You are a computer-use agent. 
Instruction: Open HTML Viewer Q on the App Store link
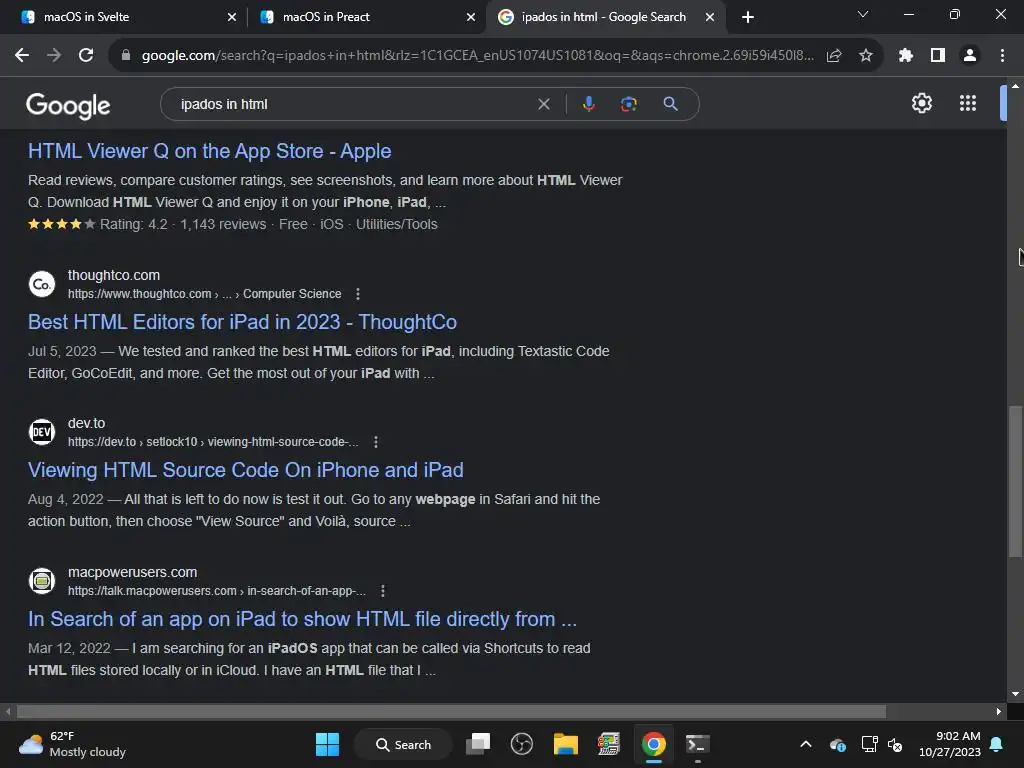click(x=210, y=151)
